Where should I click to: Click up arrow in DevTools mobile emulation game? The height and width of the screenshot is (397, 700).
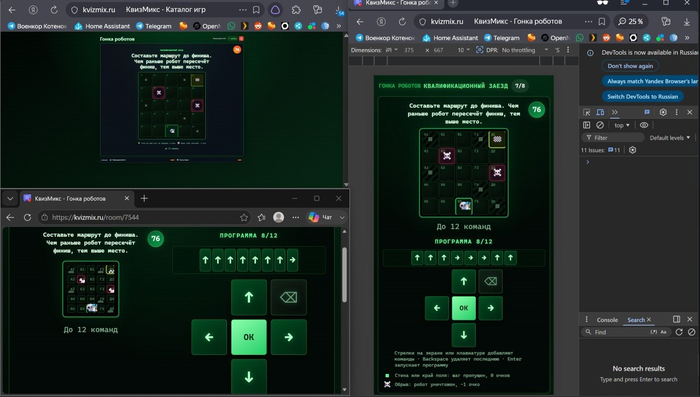tap(463, 281)
